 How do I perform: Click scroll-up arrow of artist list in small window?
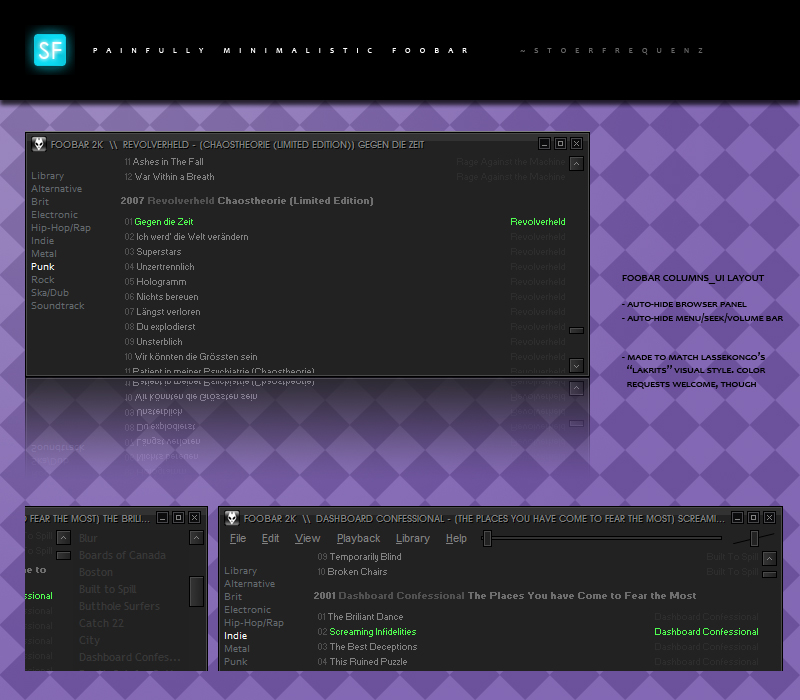(x=196, y=538)
